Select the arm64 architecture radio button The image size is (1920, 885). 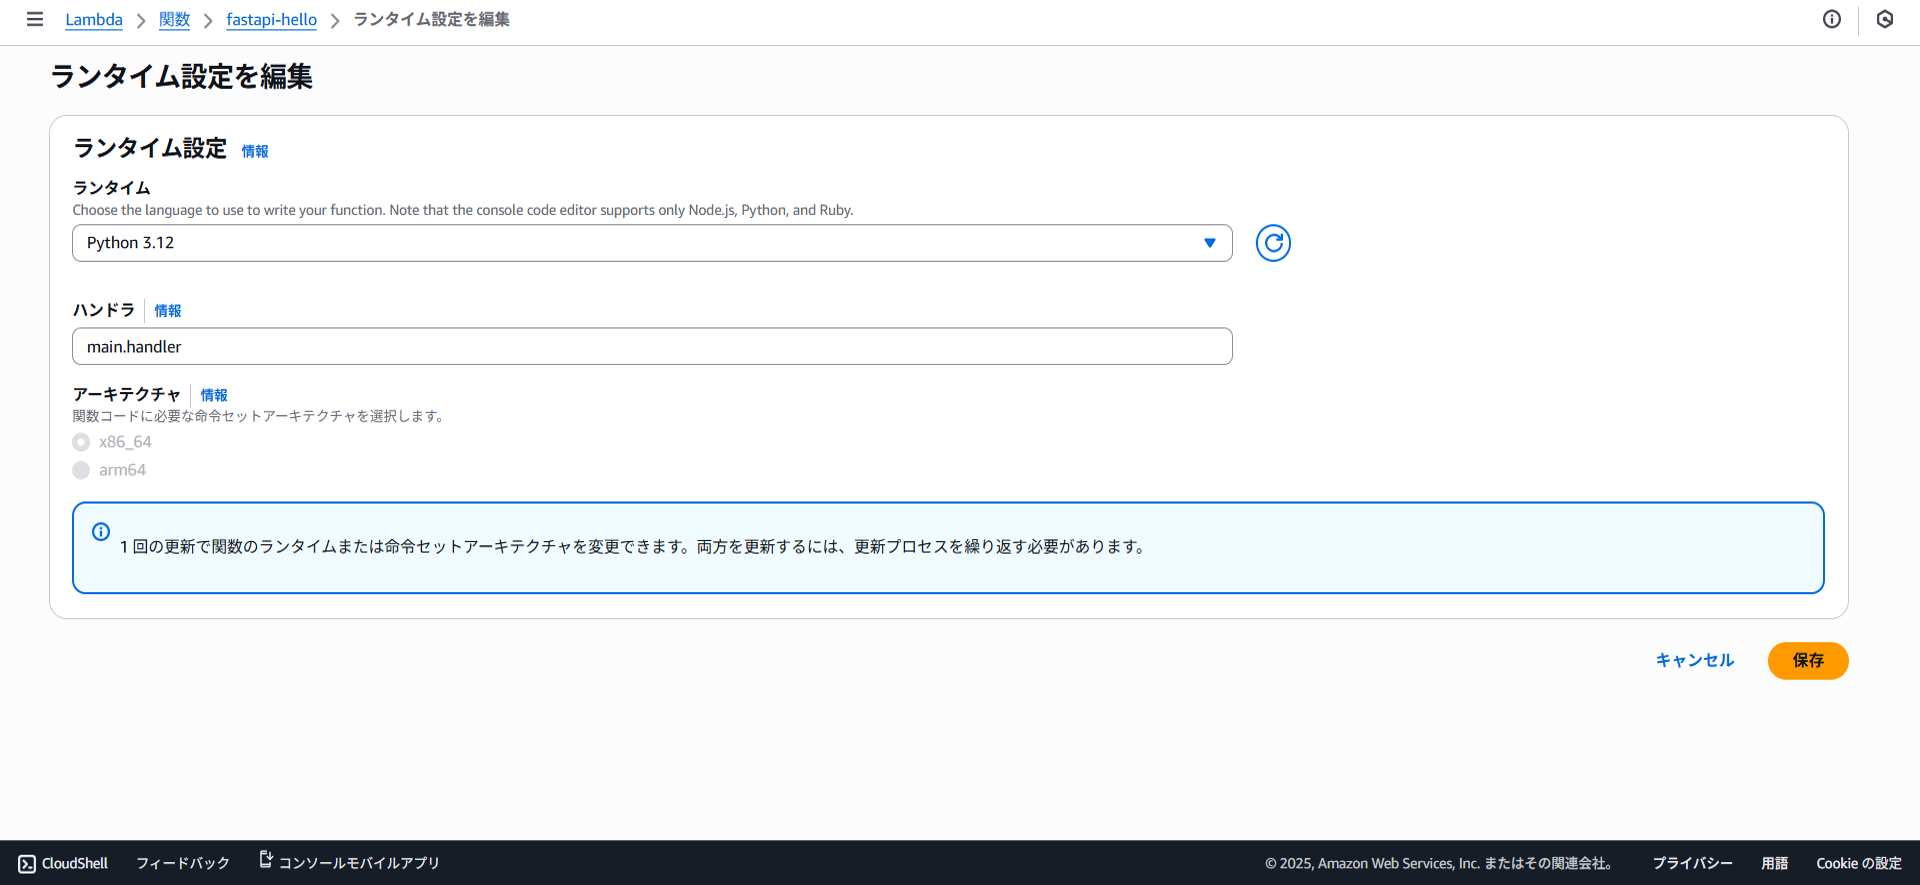tap(81, 470)
